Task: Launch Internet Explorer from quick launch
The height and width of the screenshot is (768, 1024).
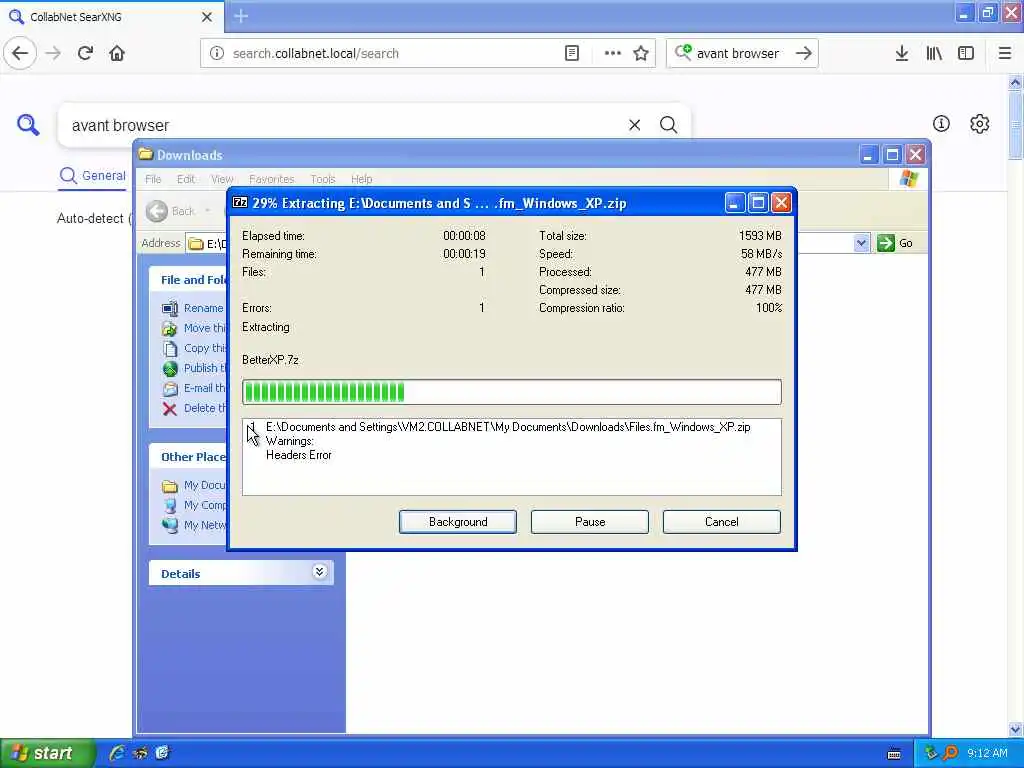Action: coord(117,753)
